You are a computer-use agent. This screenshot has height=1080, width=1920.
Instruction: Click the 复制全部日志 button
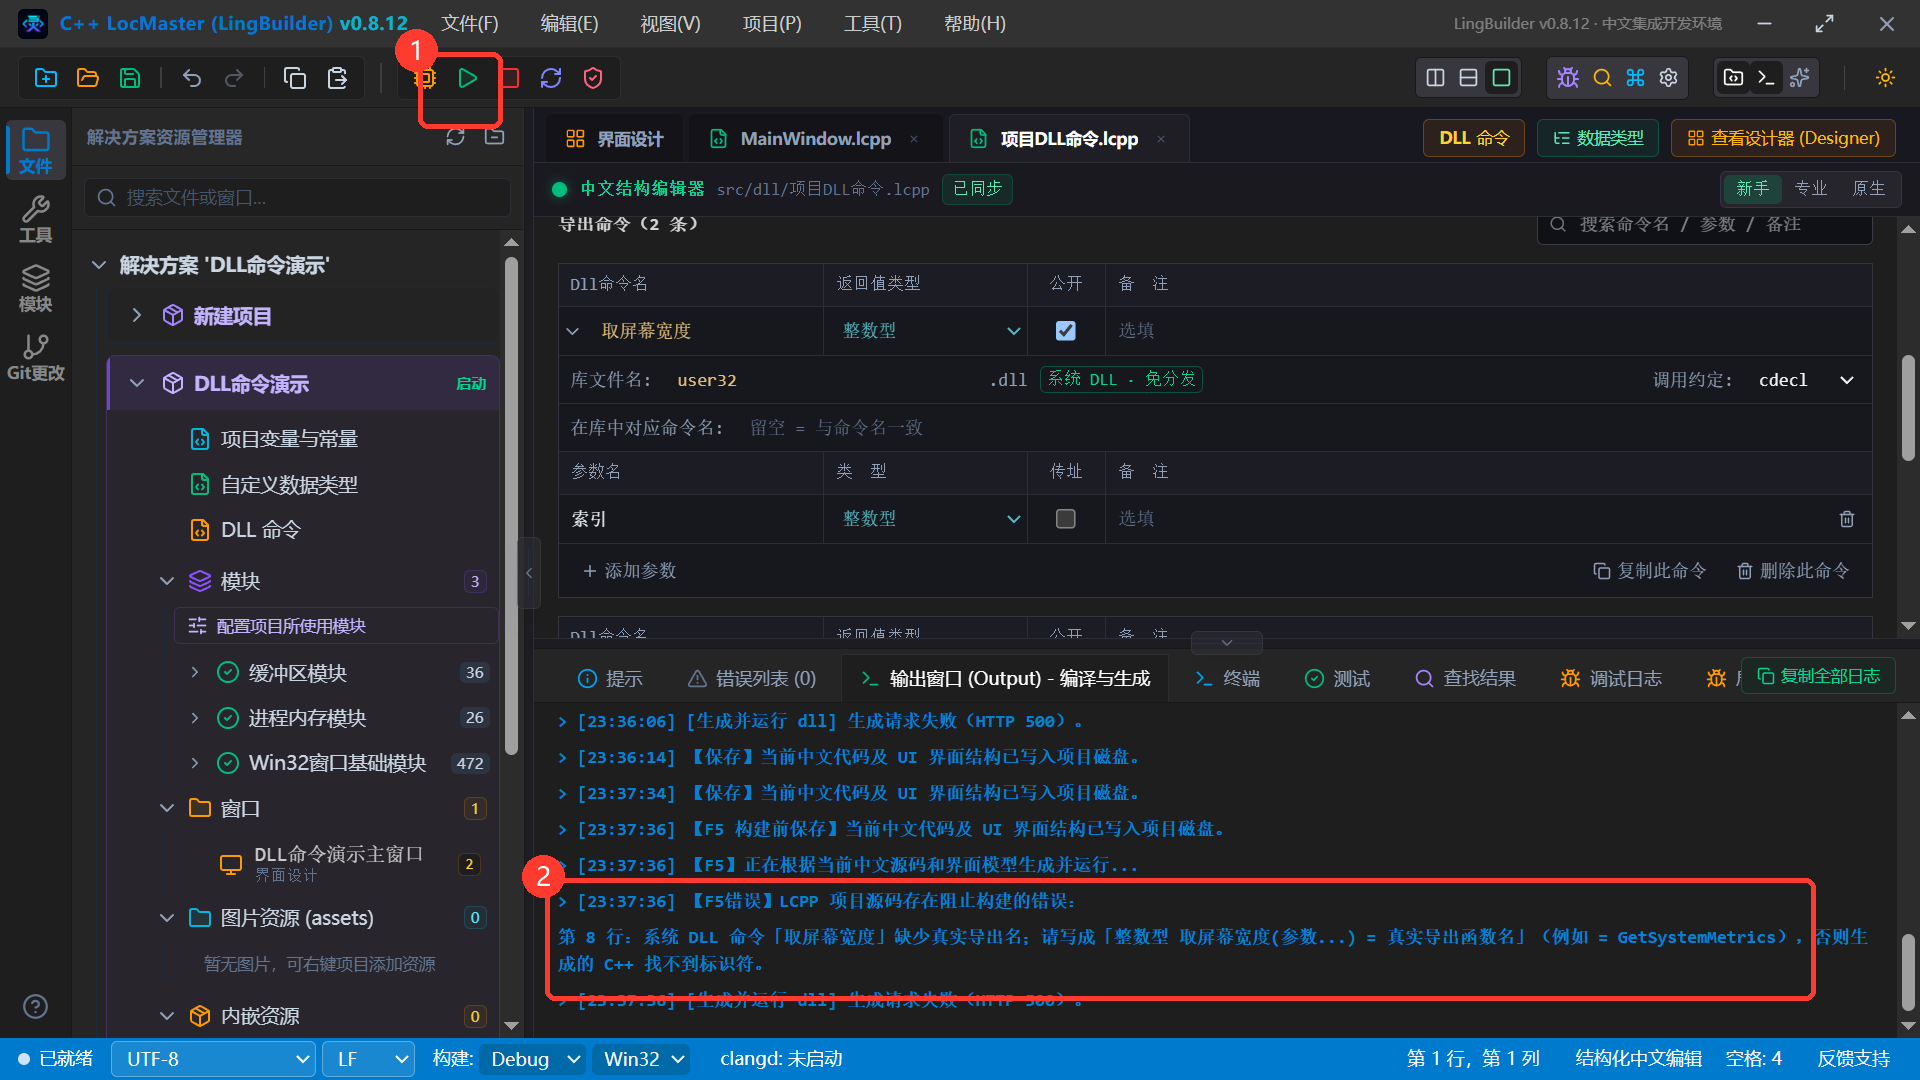point(1818,677)
